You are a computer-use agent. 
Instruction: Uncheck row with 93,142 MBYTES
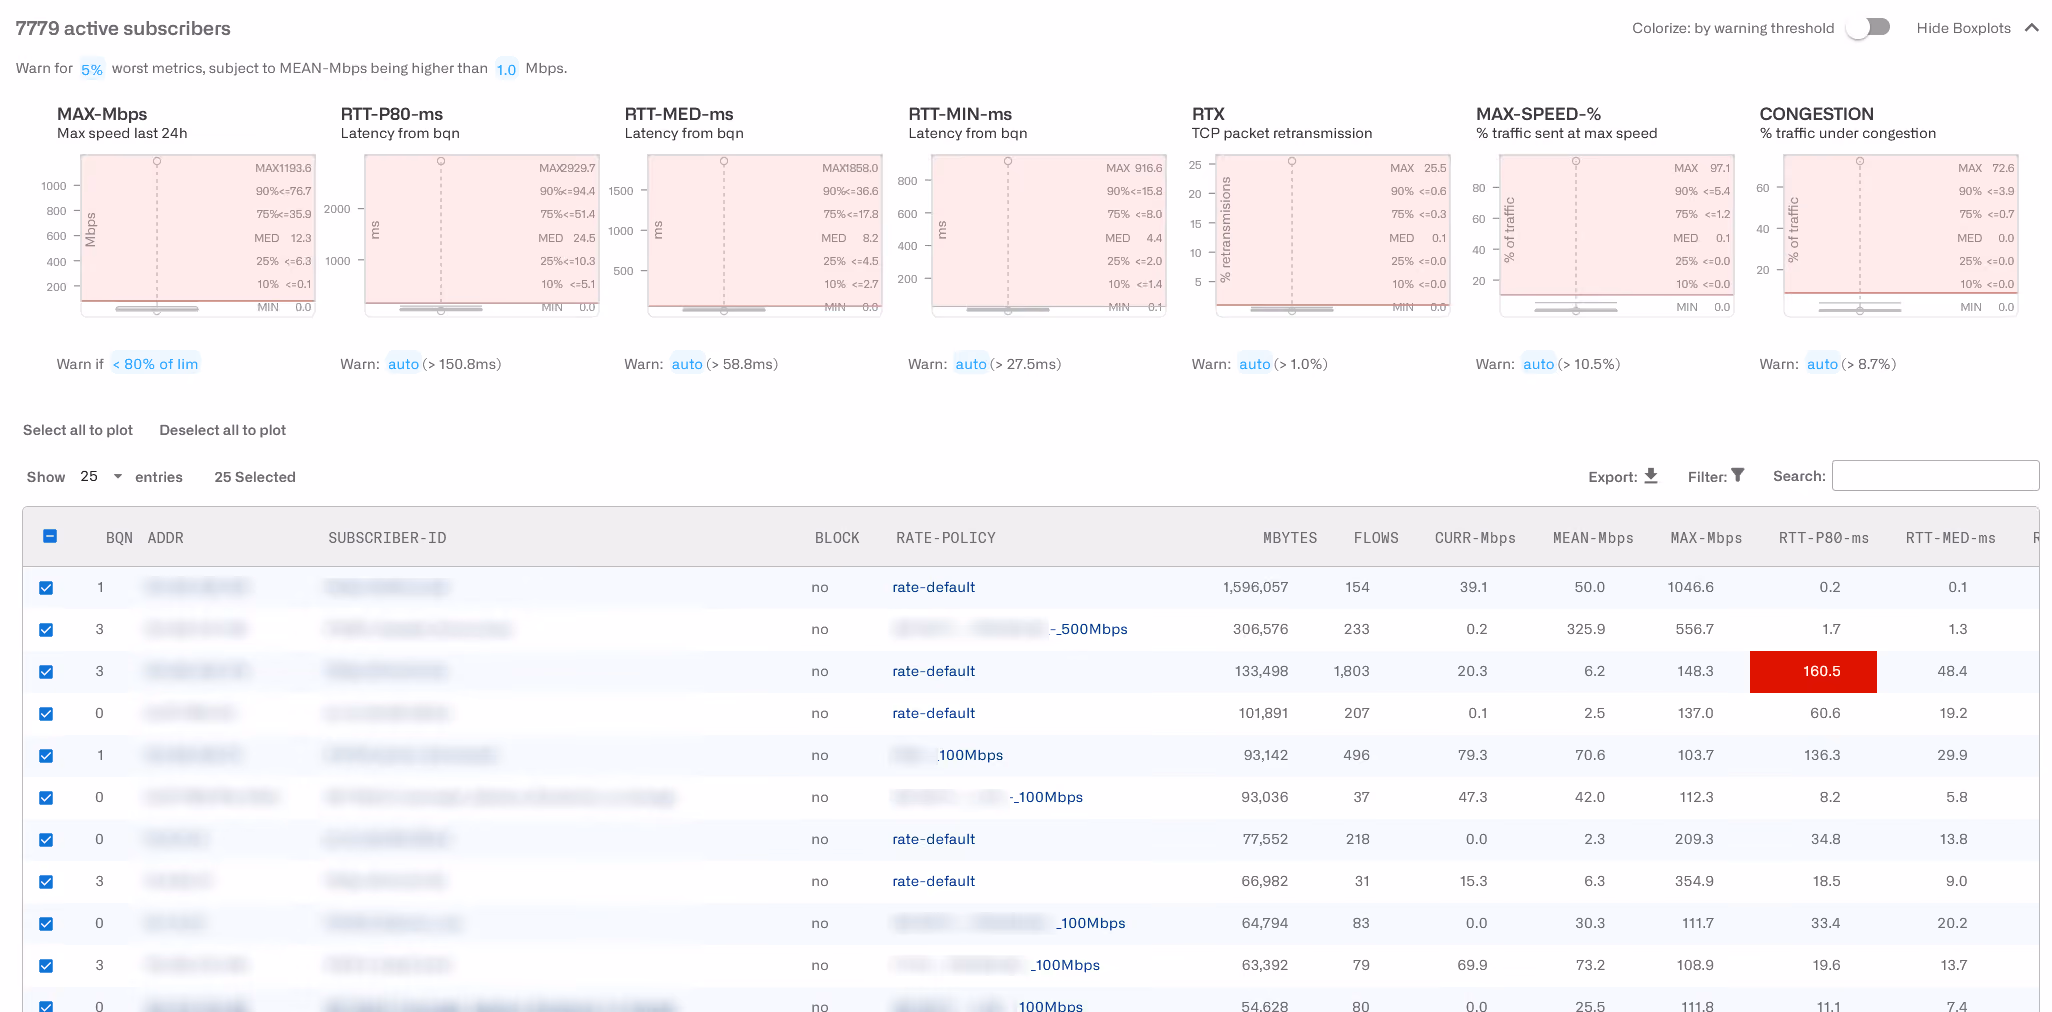point(46,756)
